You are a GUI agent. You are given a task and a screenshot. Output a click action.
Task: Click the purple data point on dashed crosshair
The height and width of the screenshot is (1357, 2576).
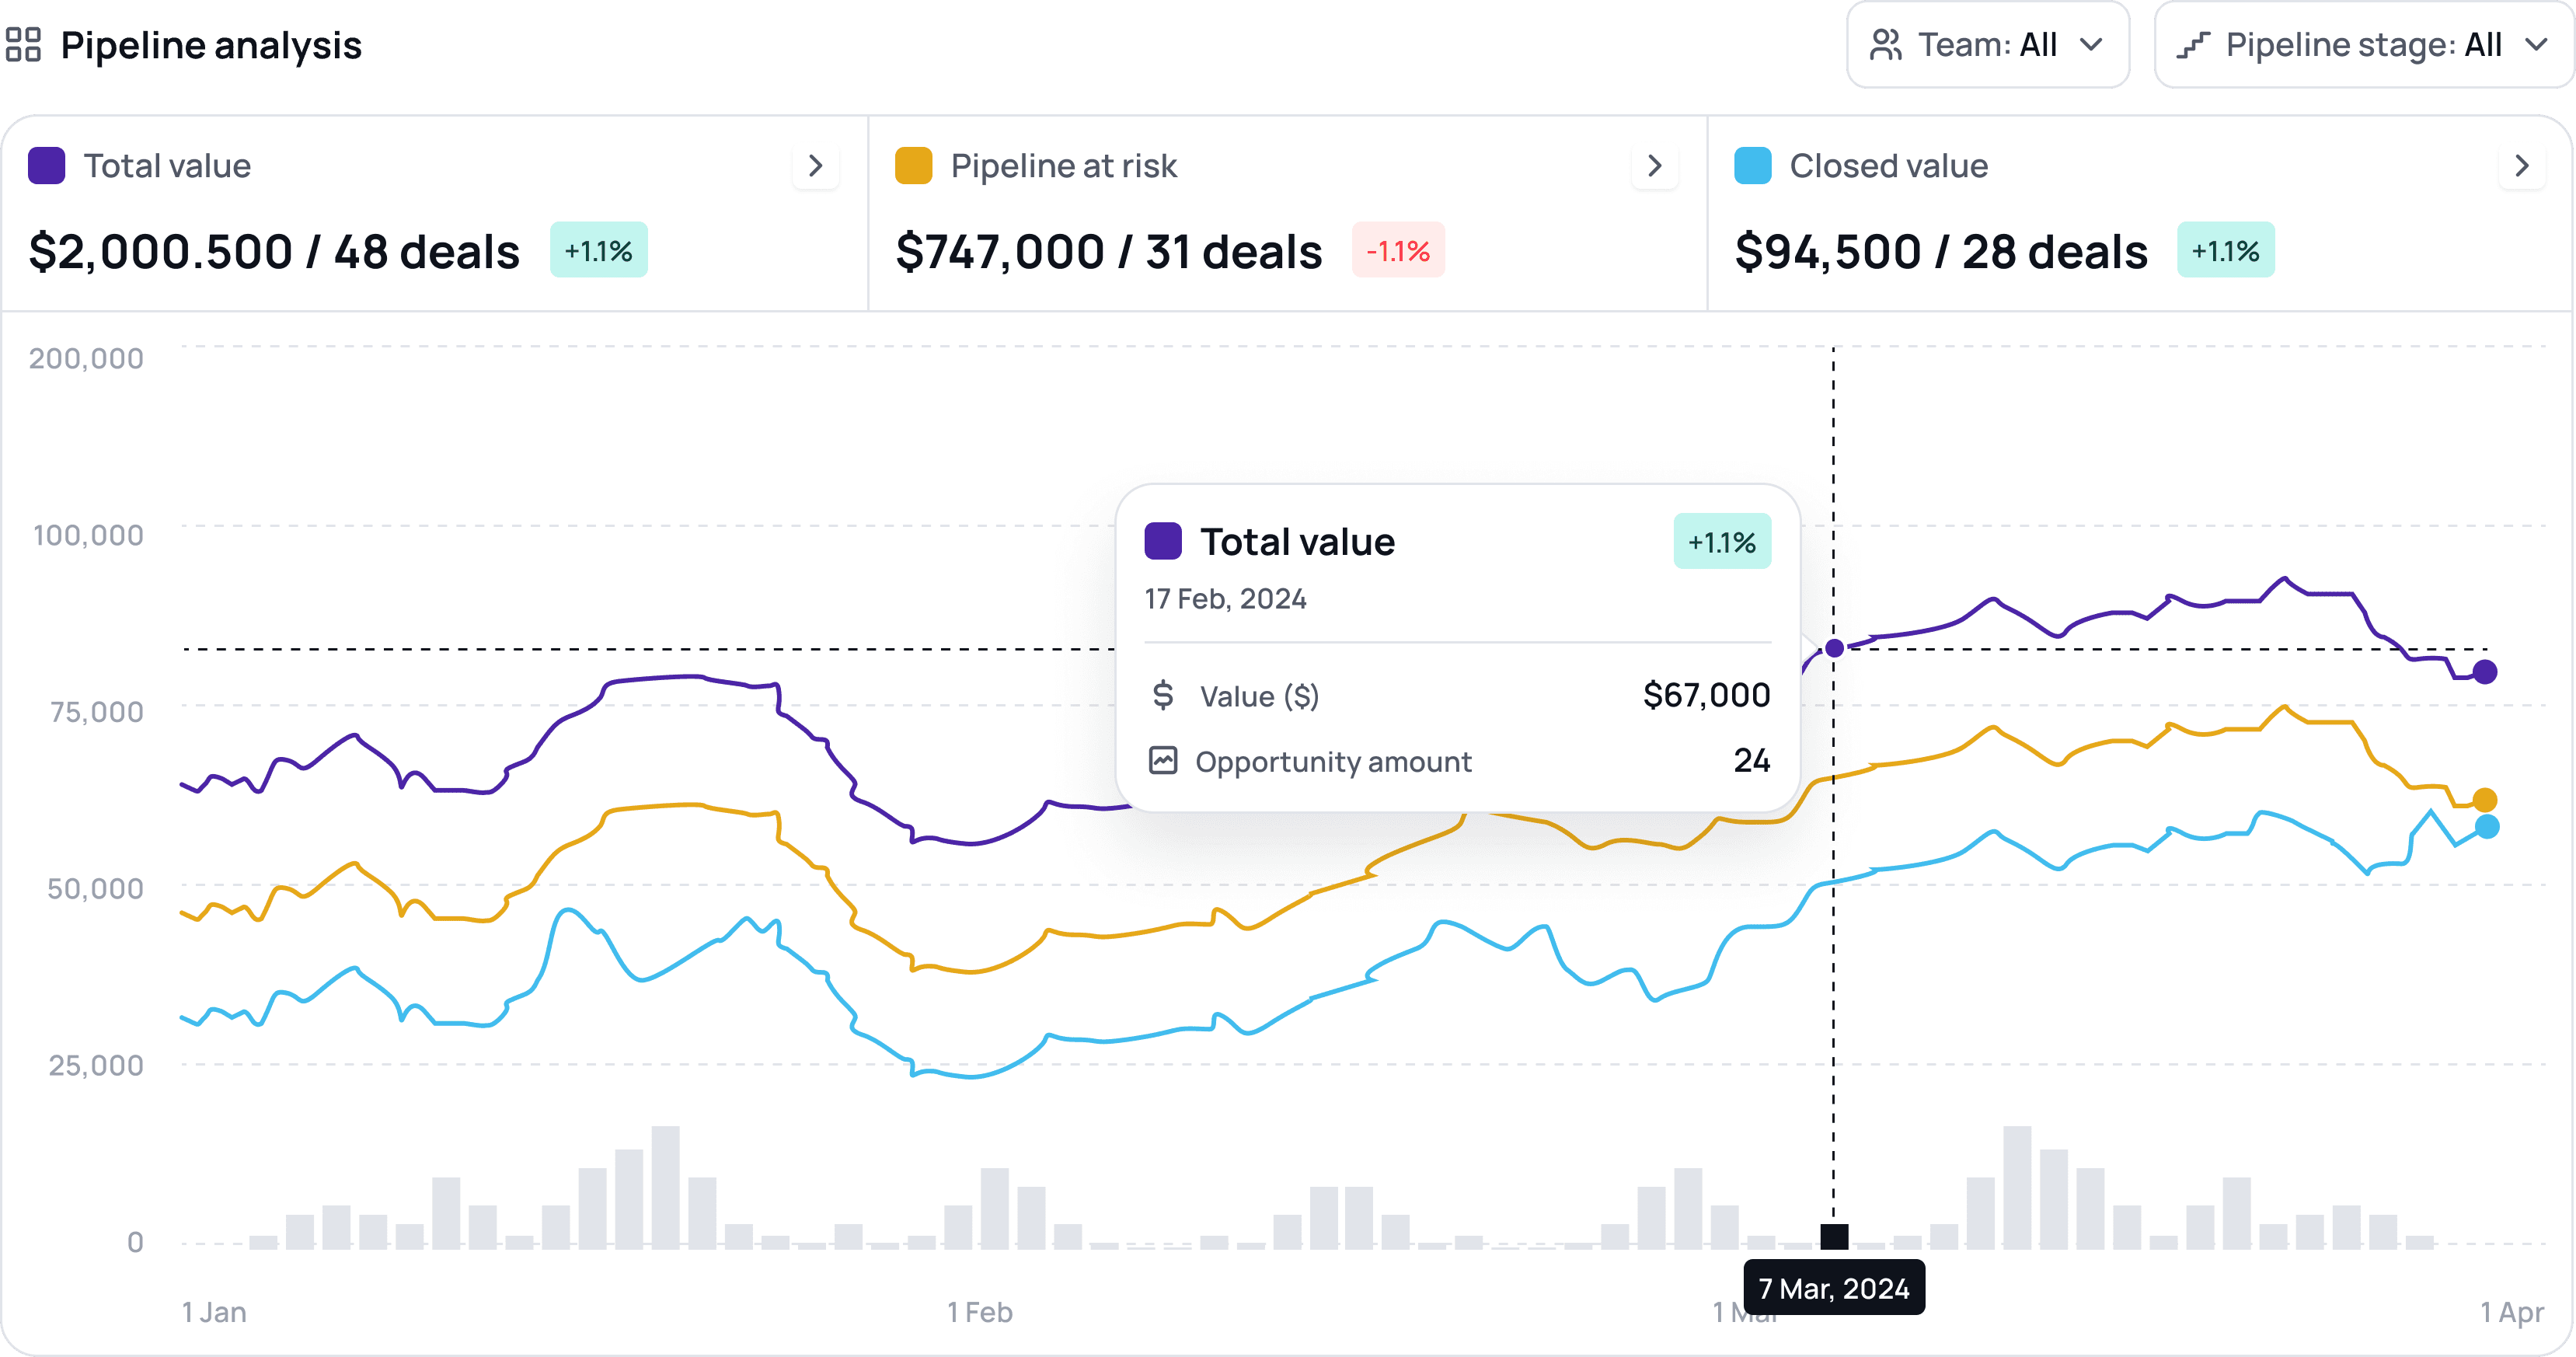pyautogui.click(x=1834, y=648)
